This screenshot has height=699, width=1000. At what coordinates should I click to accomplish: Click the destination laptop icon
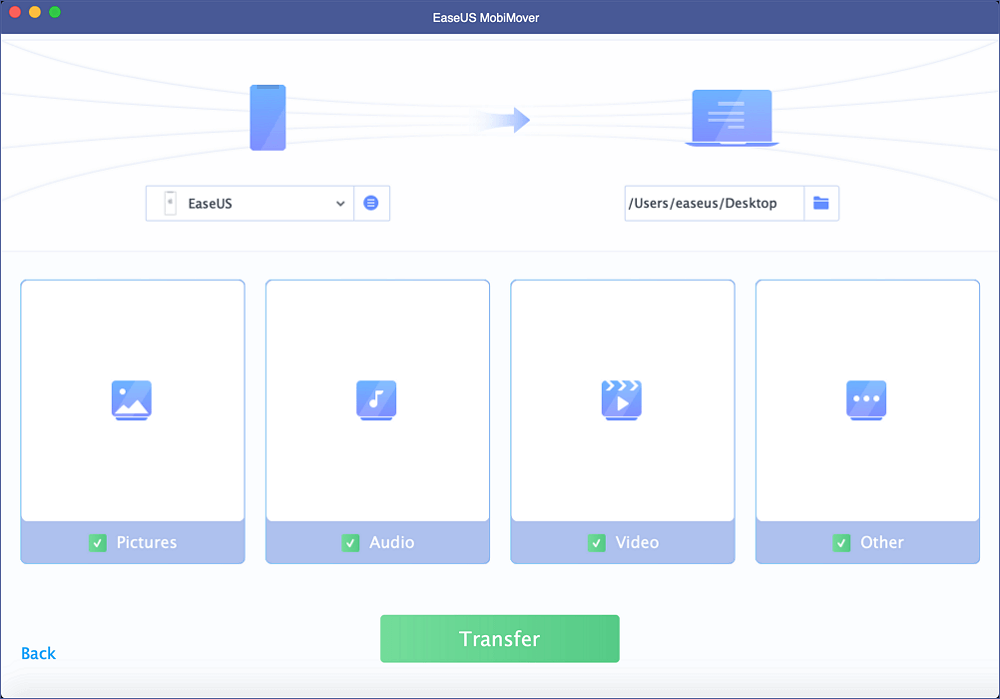tap(732, 119)
